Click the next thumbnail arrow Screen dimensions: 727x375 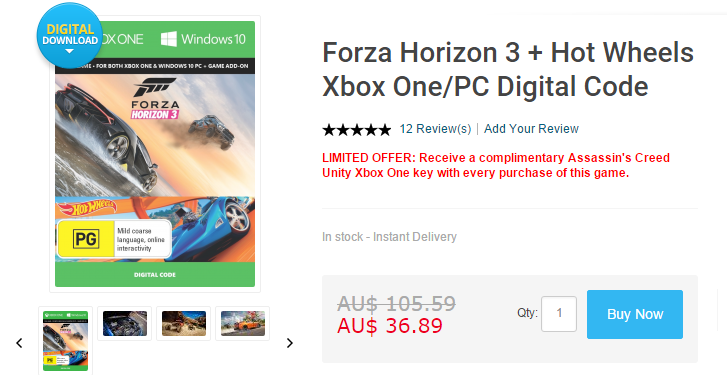pyautogui.click(x=290, y=343)
